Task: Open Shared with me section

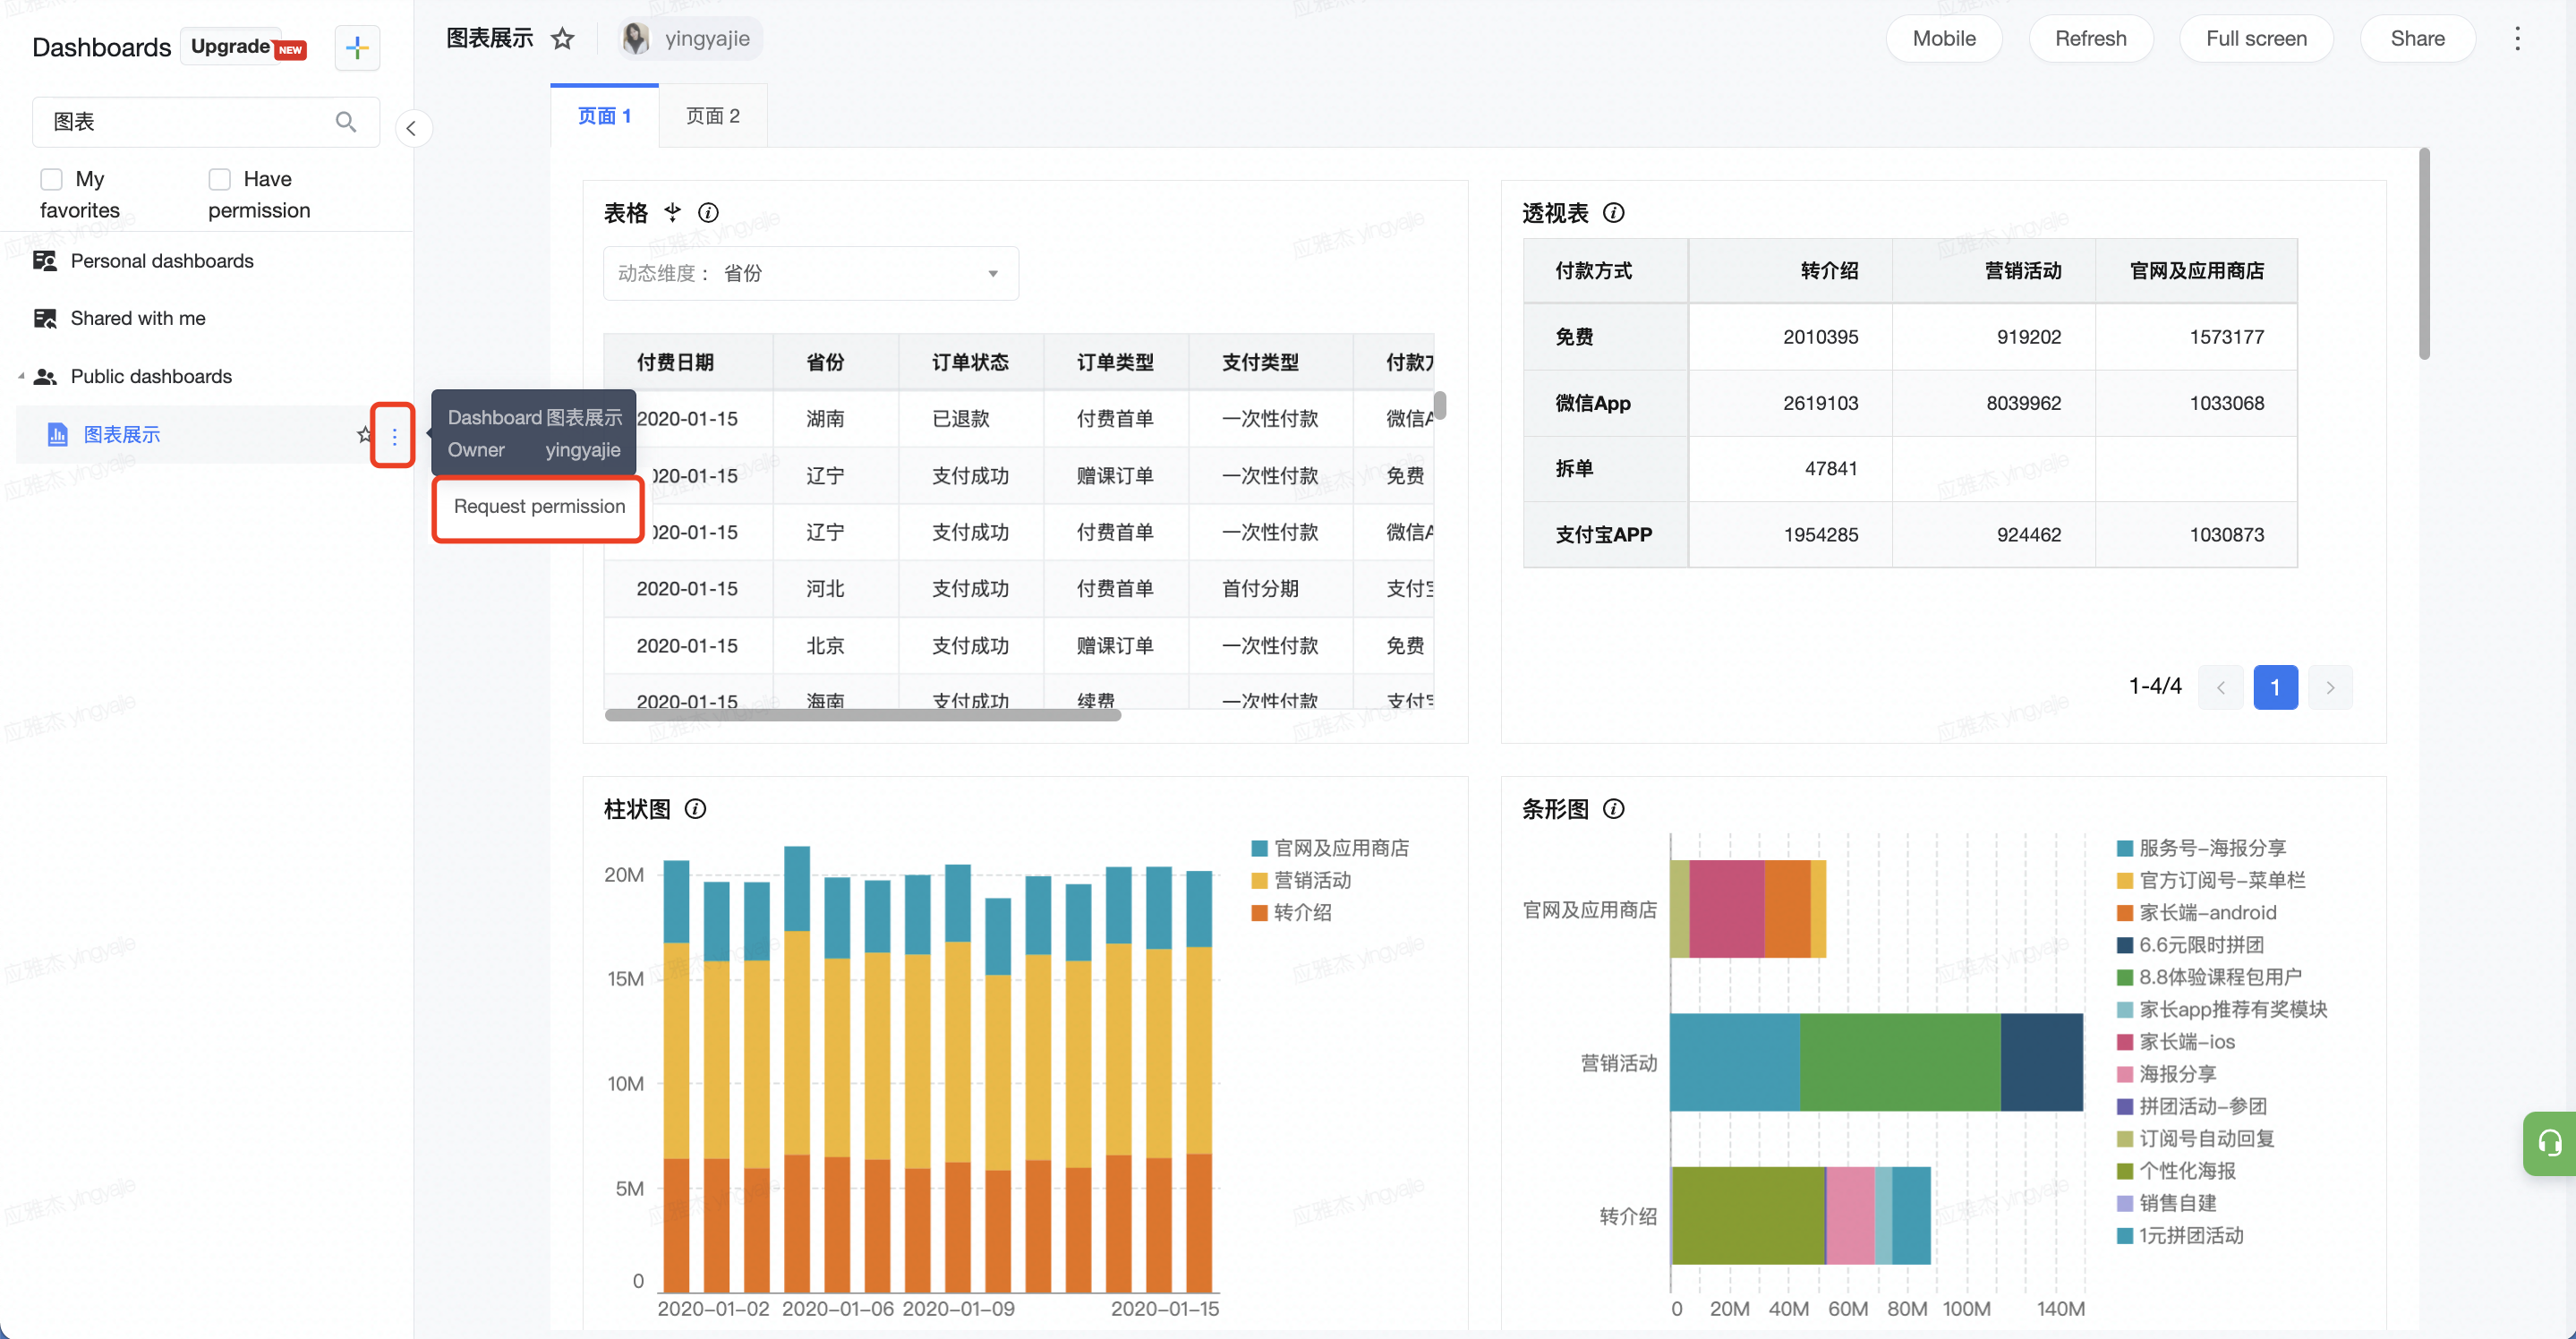Action: (137, 318)
